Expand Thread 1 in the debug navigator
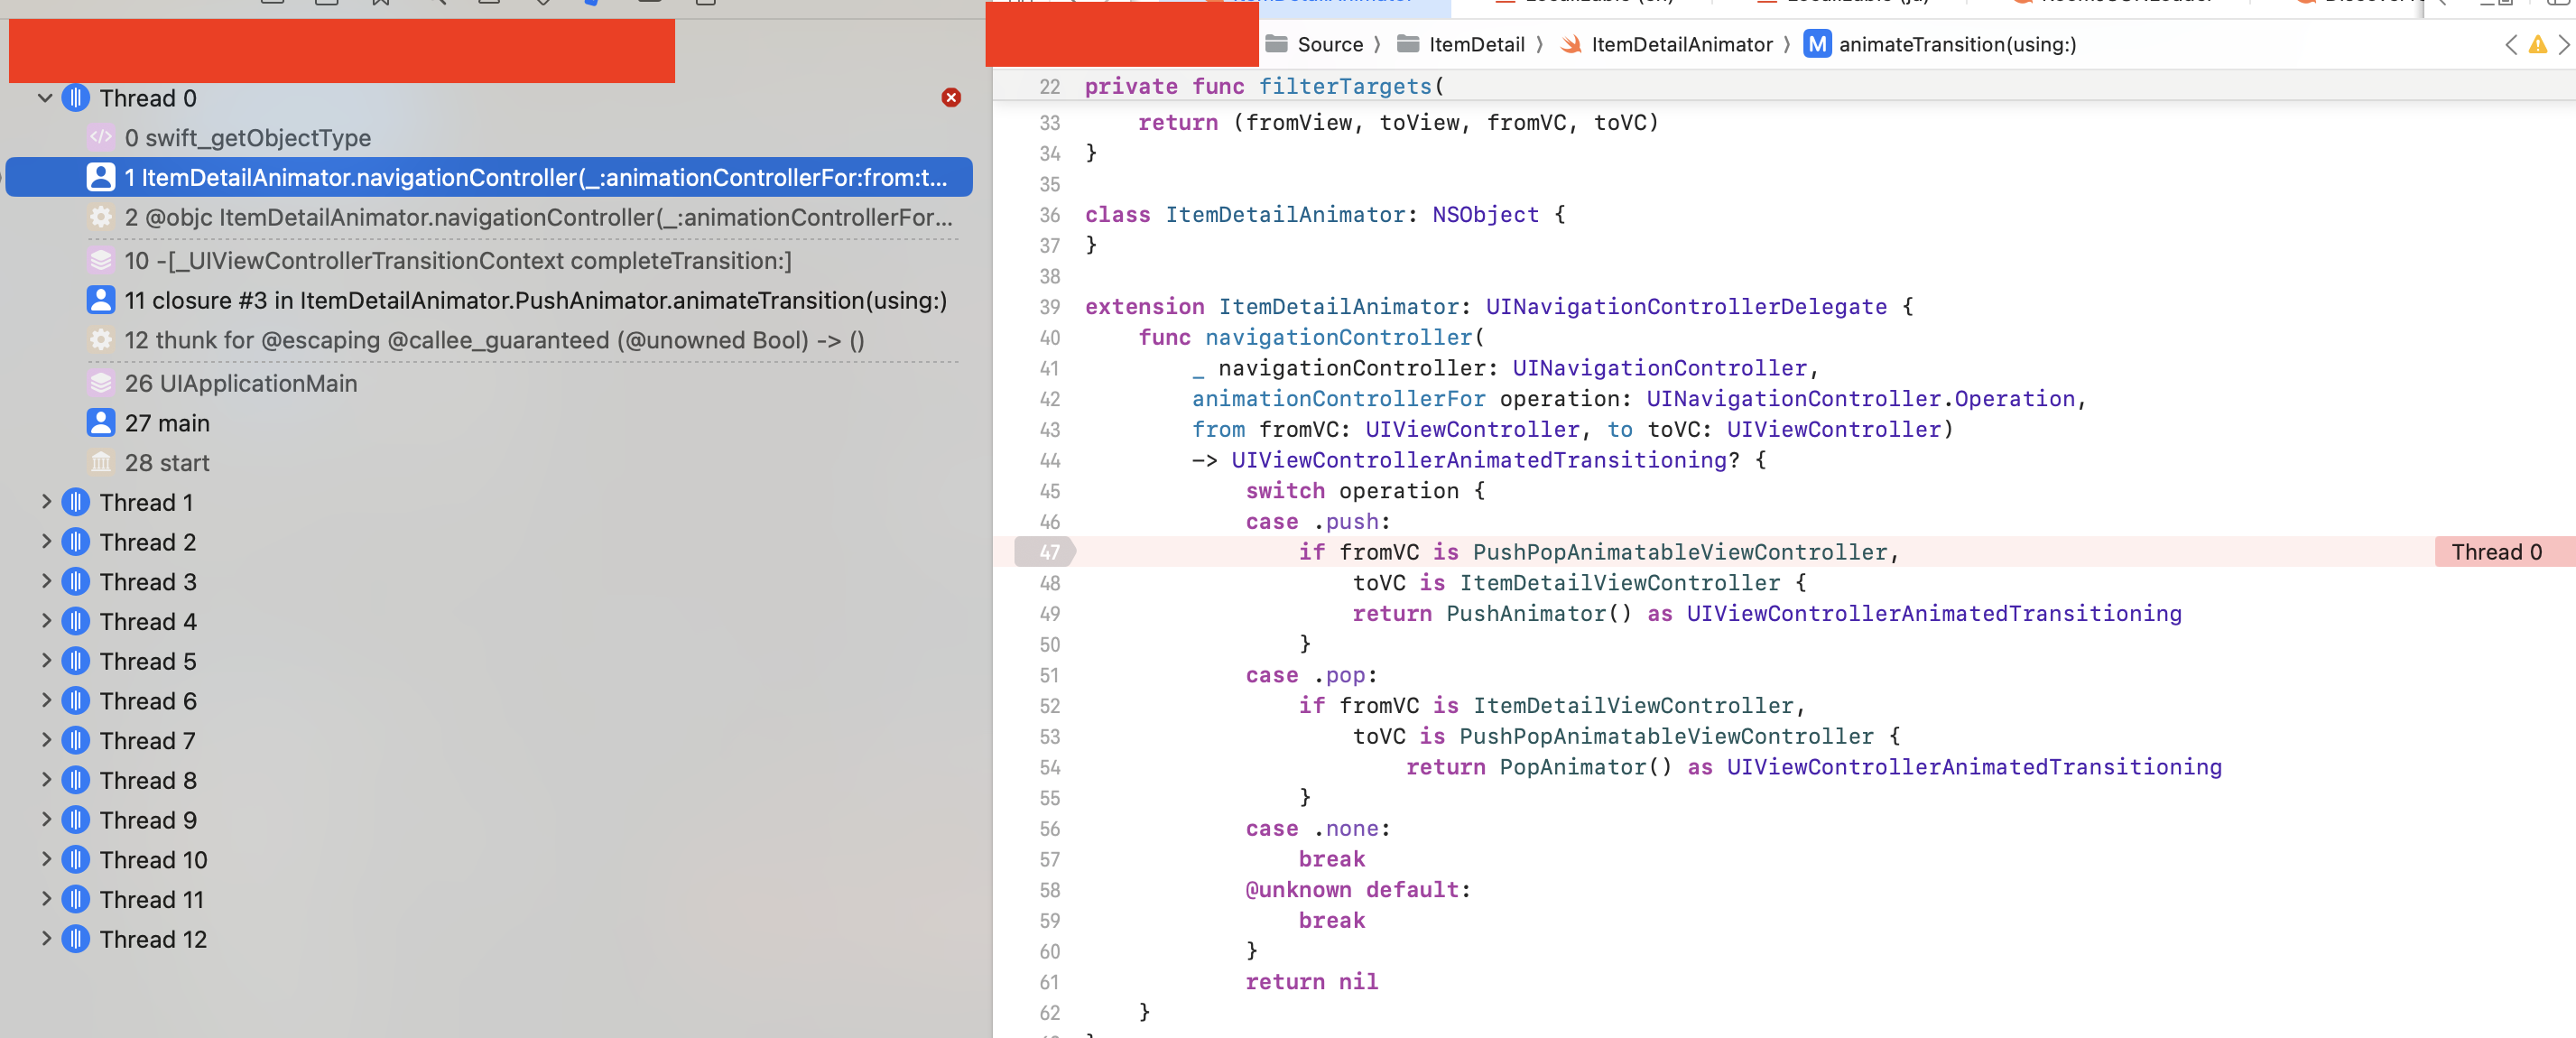The width and height of the screenshot is (2576, 1038). pyautogui.click(x=46, y=502)
